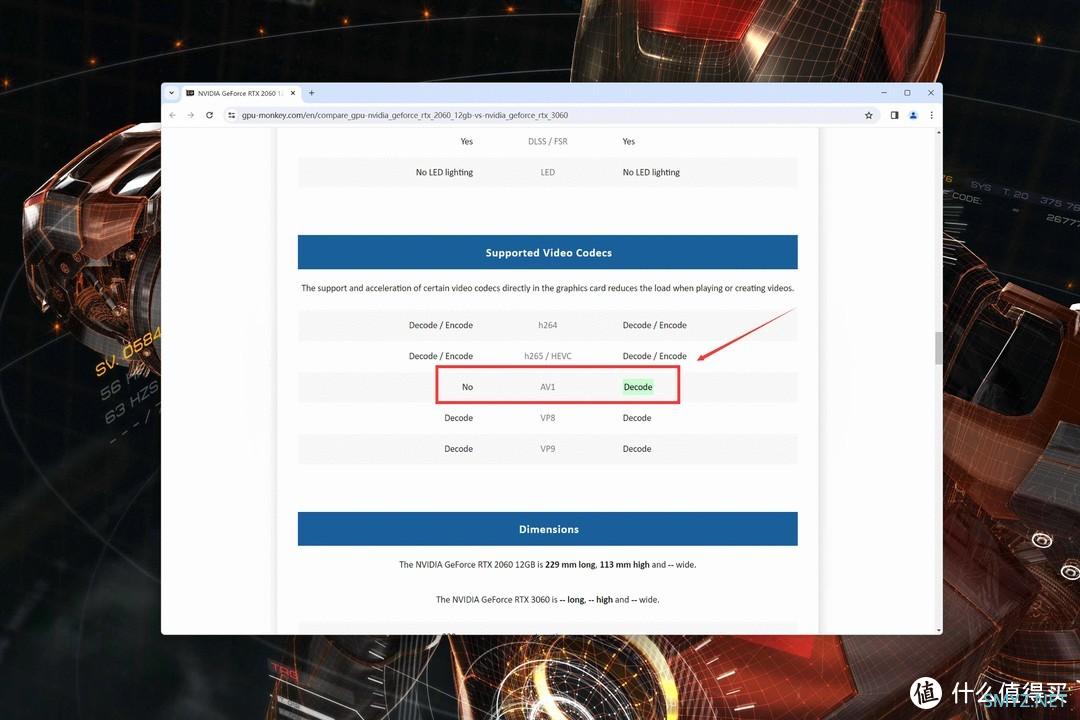The width and height of the screenshot is (1080, 720).
Task: Click right-column "Decode" in VP9 row
Action: pyautogui.click(x=637, y=449)
